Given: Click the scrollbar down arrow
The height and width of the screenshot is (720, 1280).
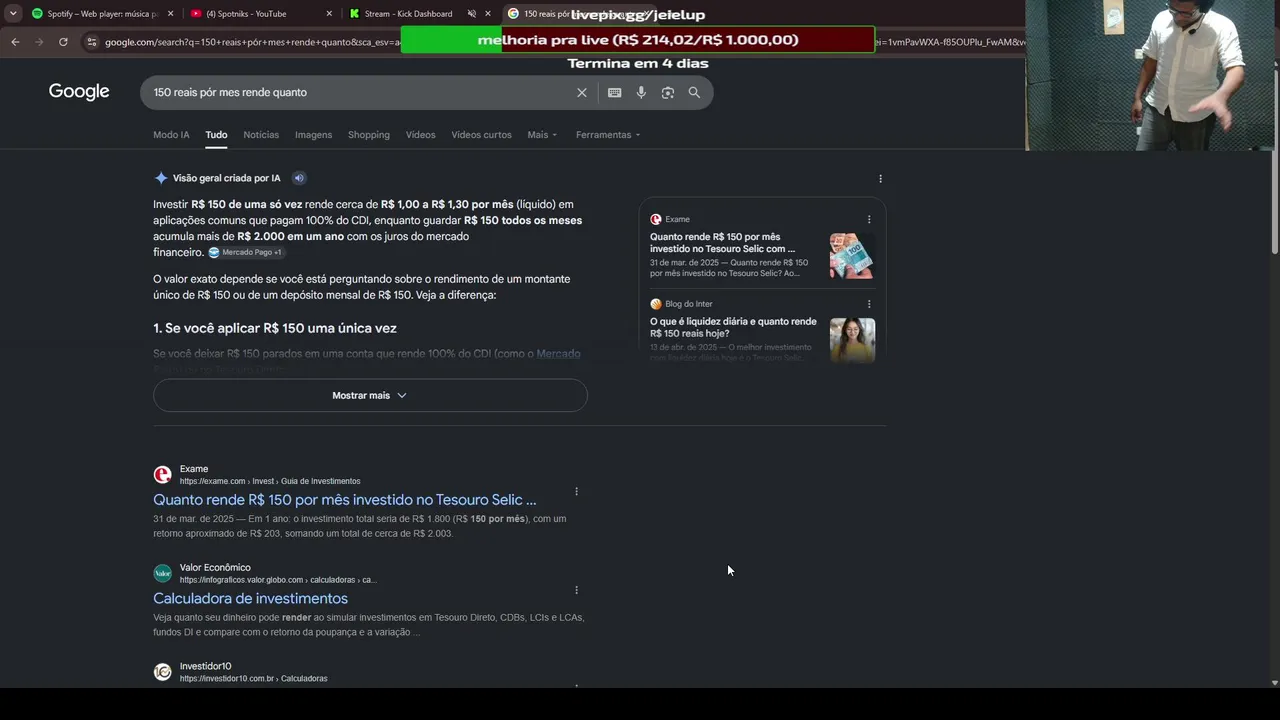Looking at the screenshot, I should (1274, 683).
